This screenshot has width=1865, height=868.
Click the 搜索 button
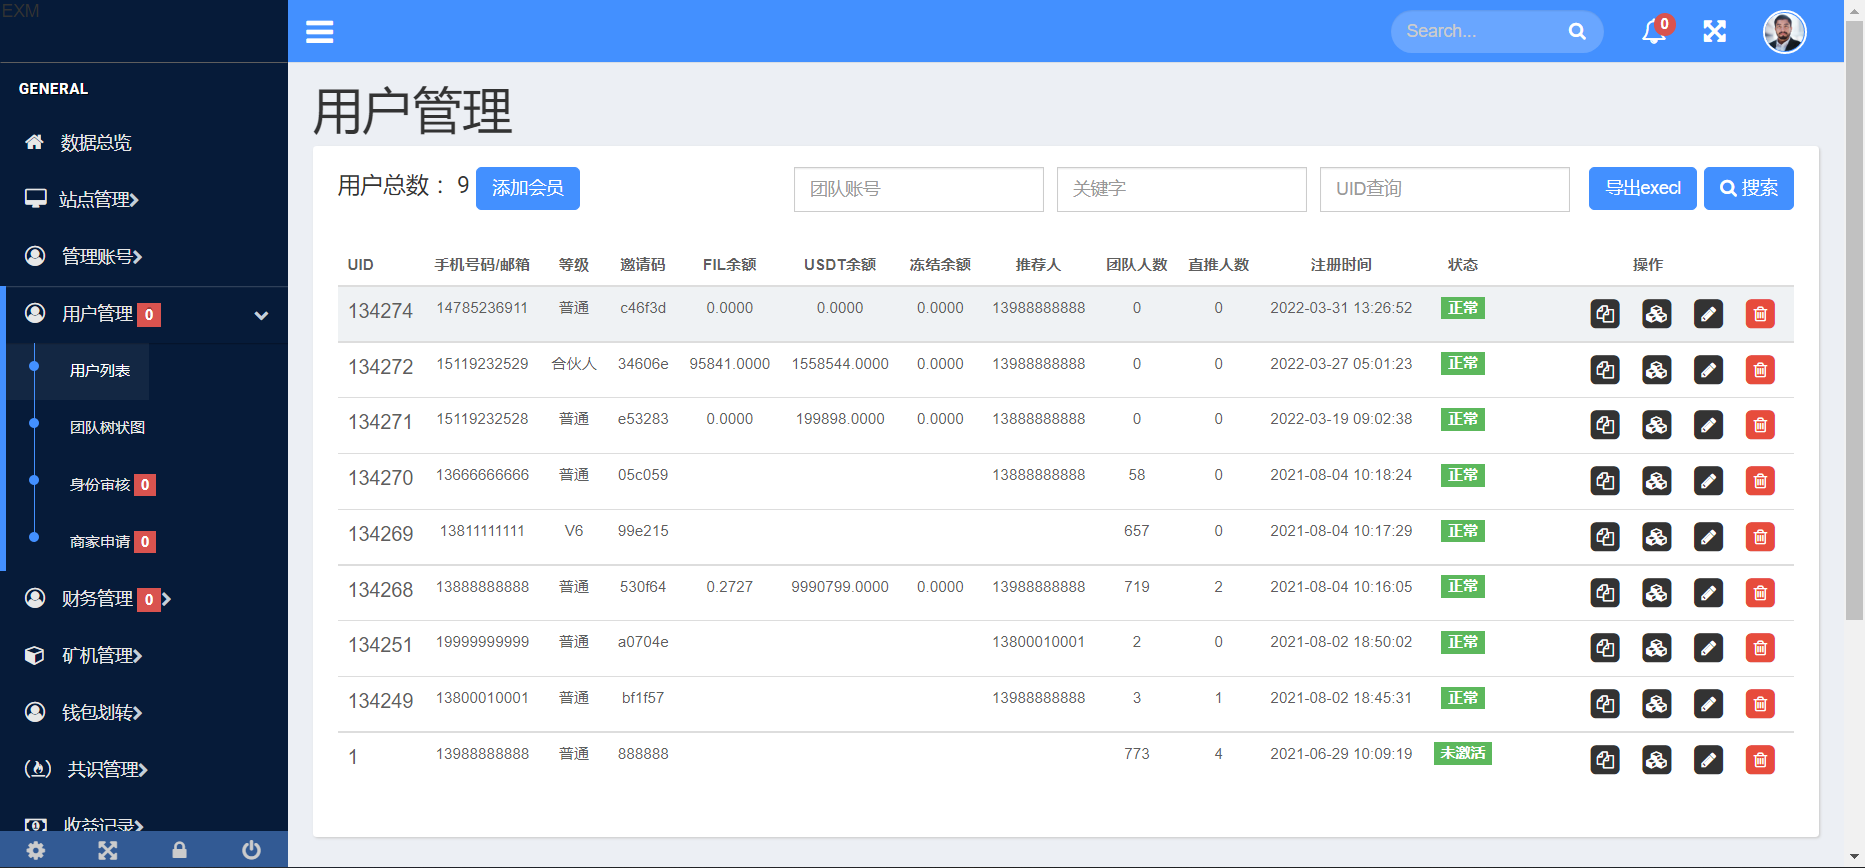click(x=1748, y=188)
